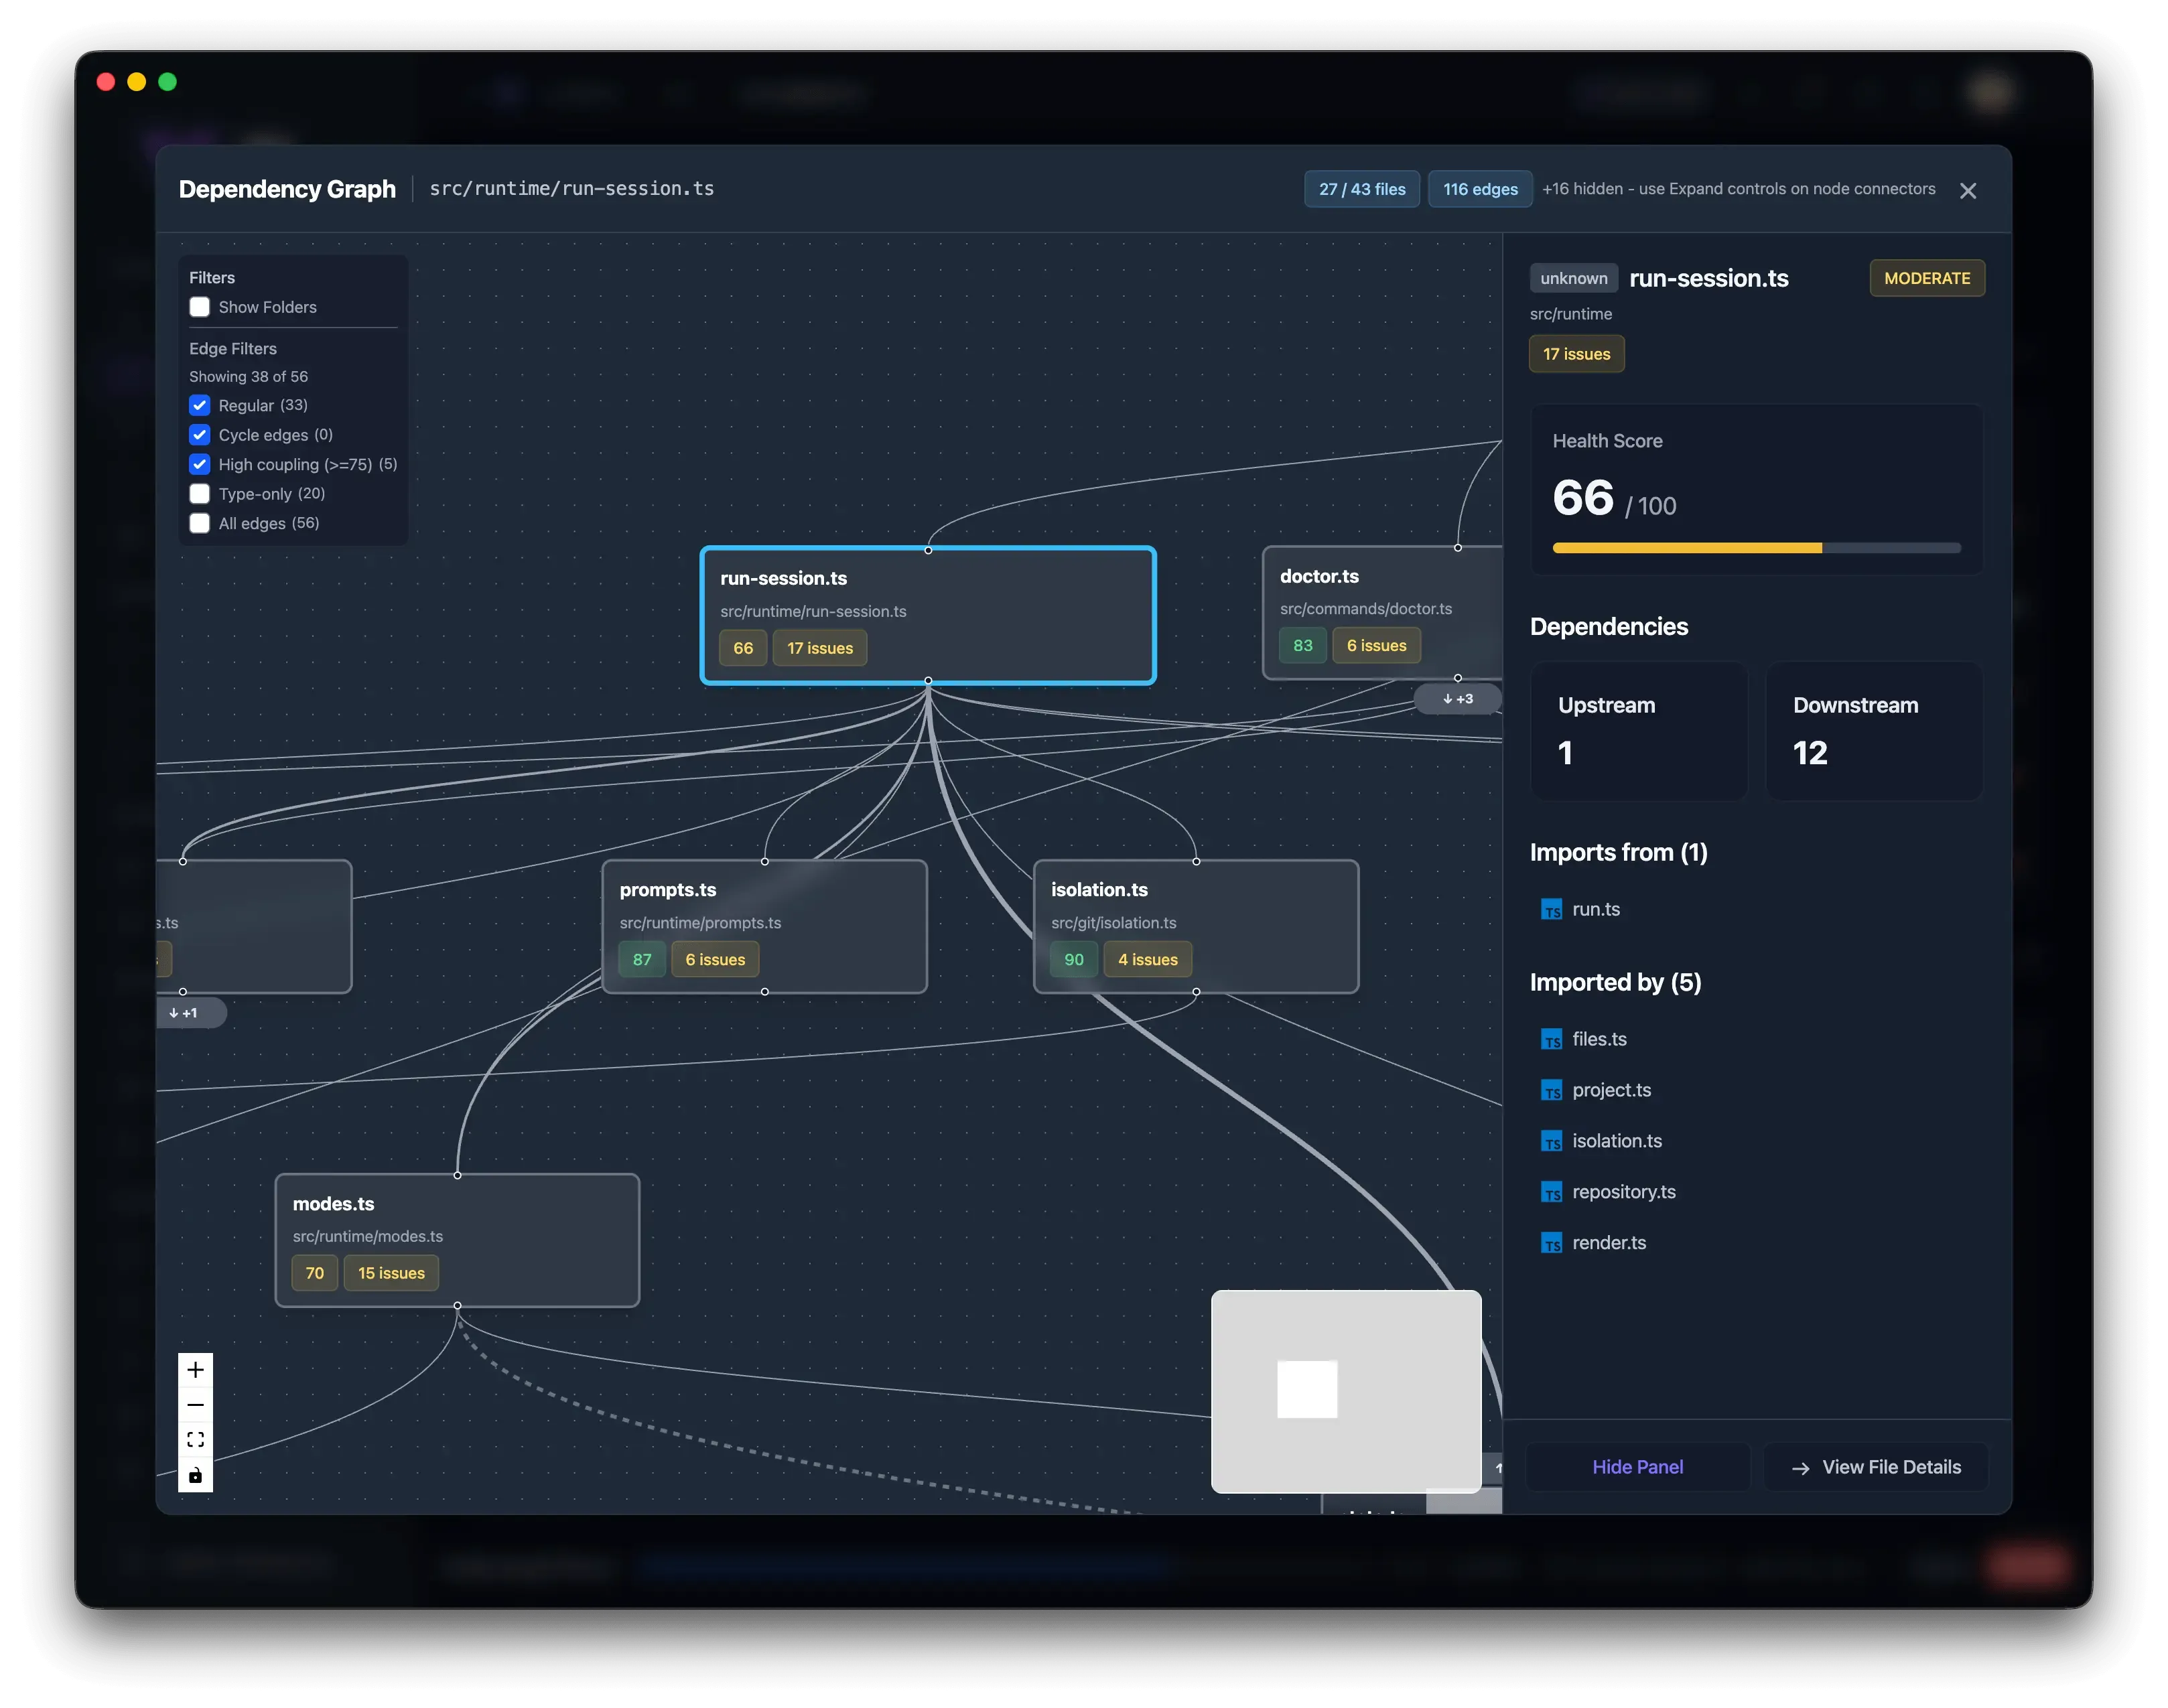This screenshot has width=2168, height=1708.
Task: Open repository.ts in Imported by list
Action: coord(1624,1193)
